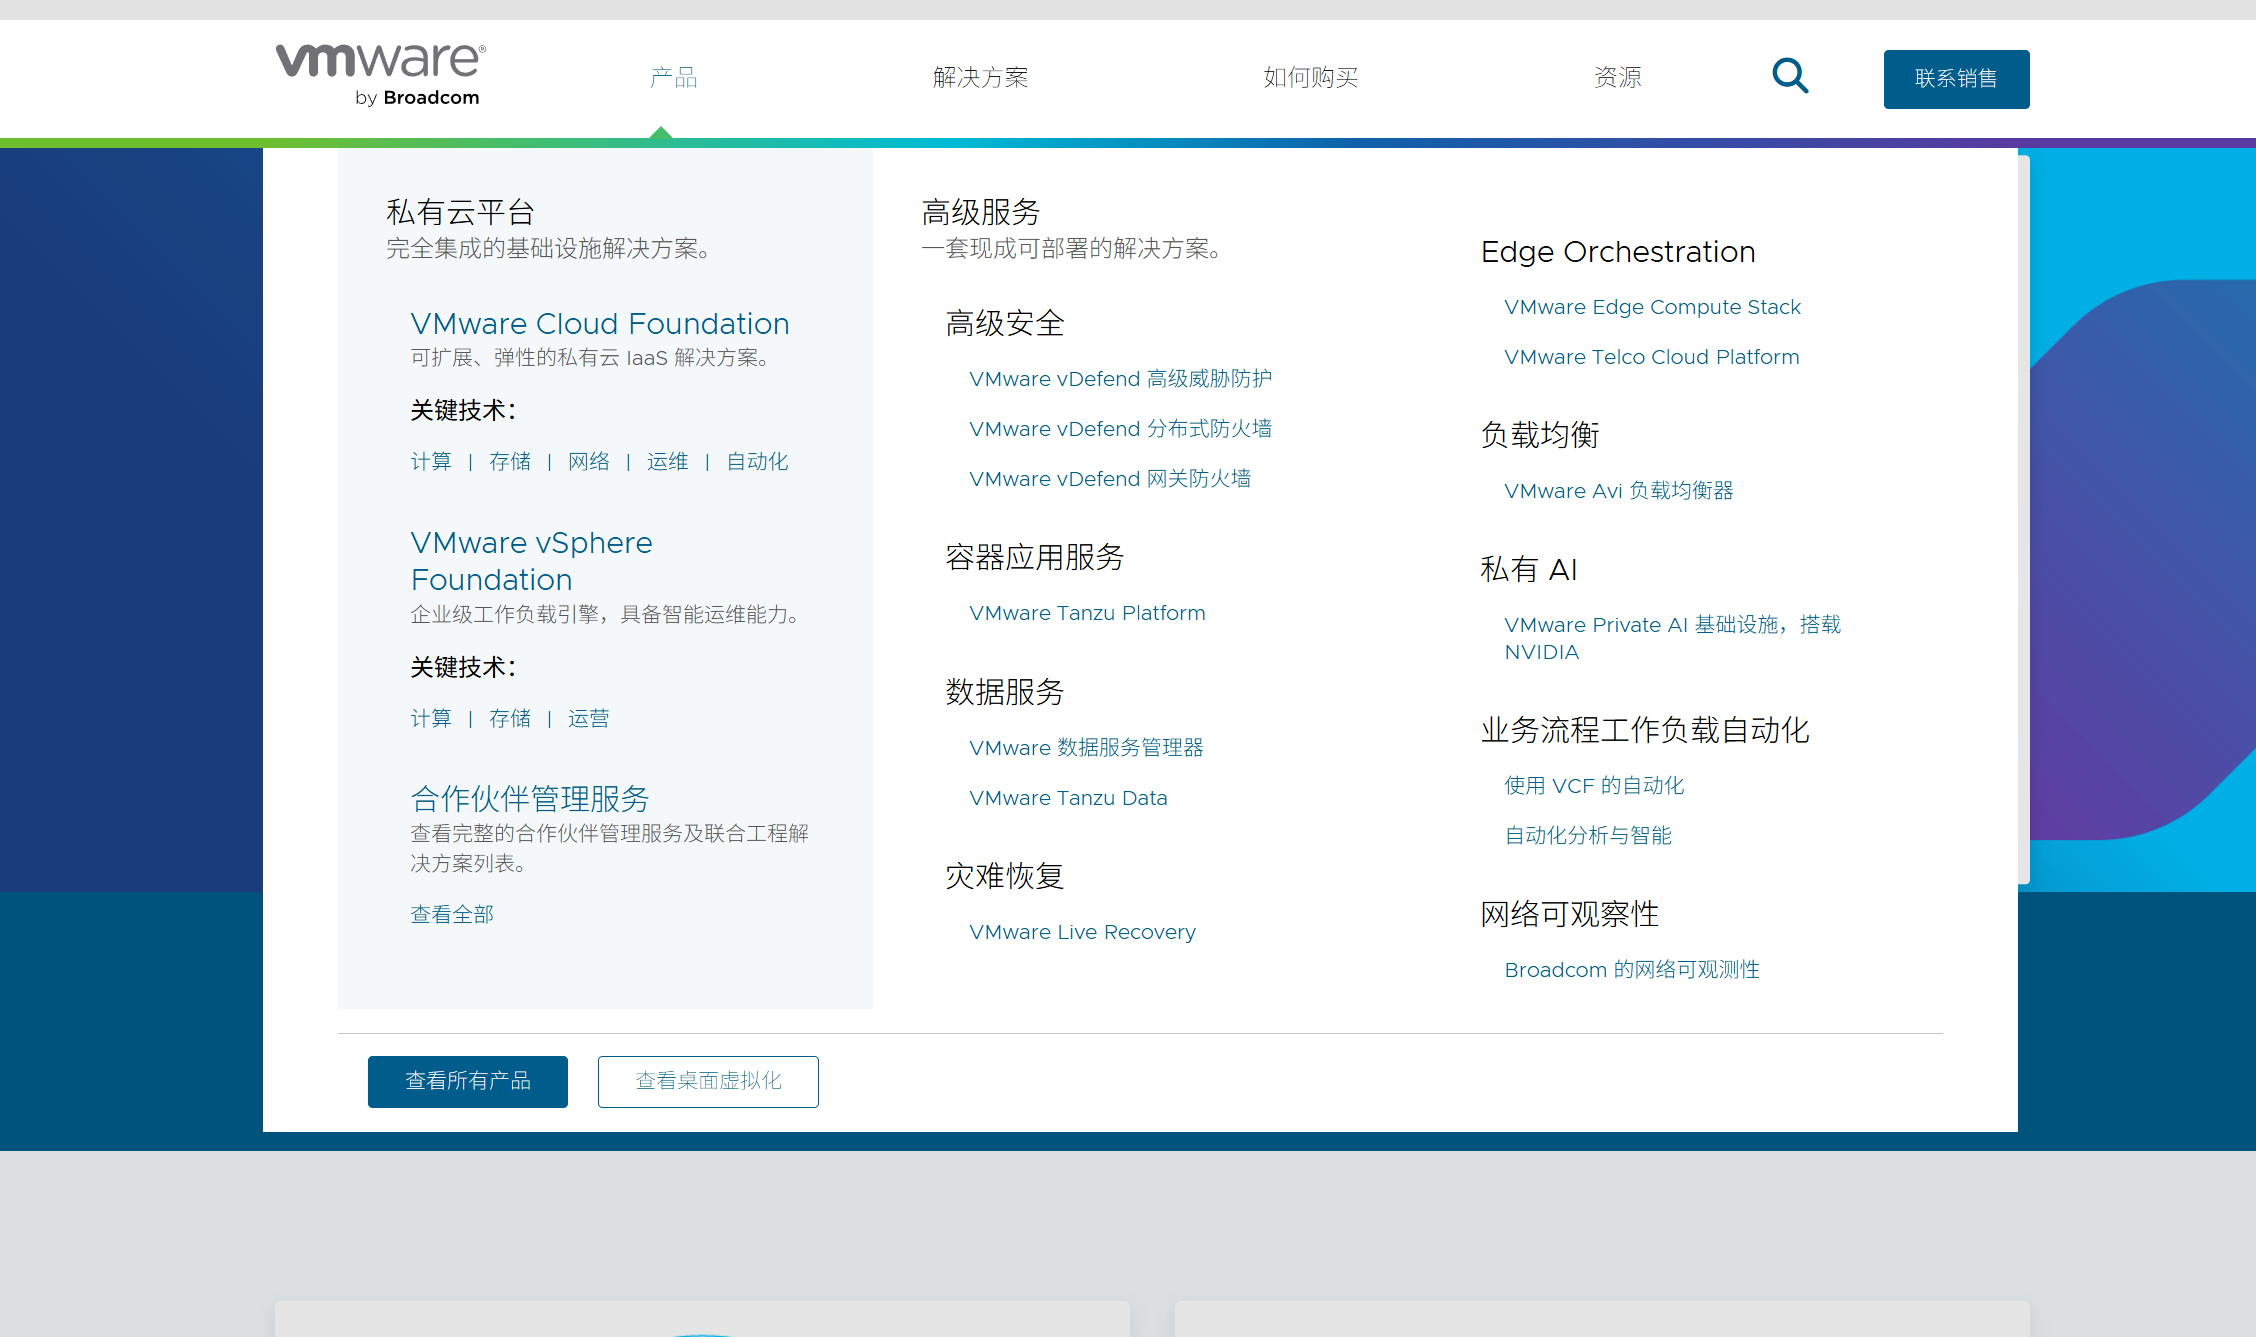
Task: Expand the 资源 navigation dropdown
Action: pyautogui.click(x=1617, y=77)
